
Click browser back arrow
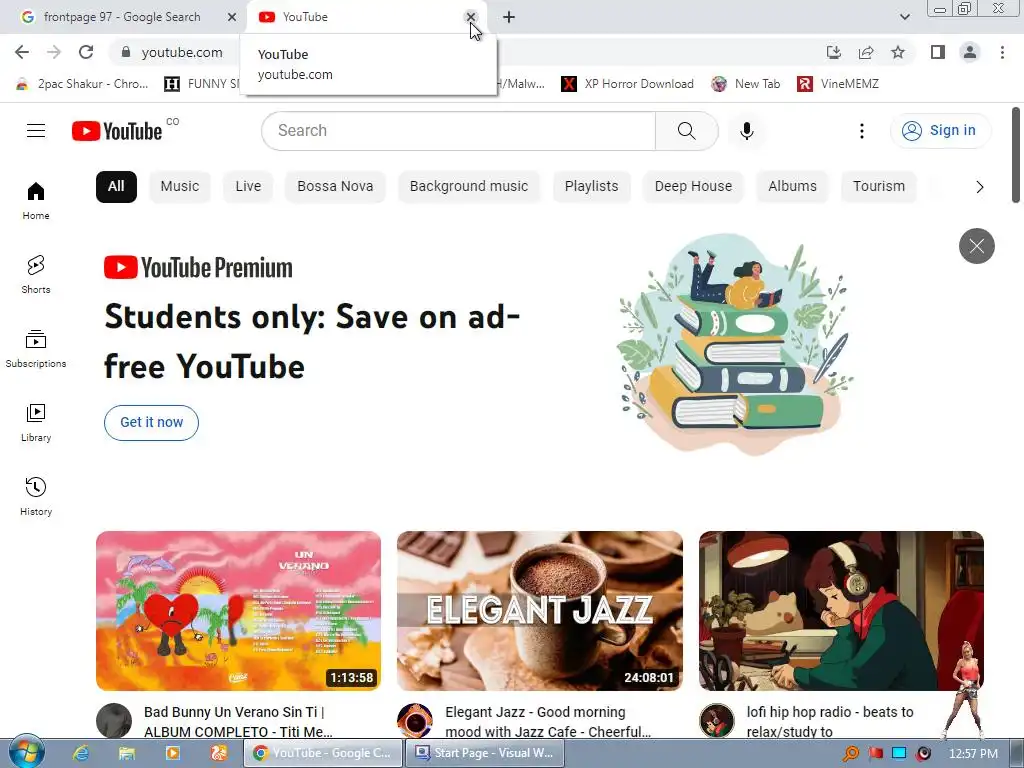[22, 52]
